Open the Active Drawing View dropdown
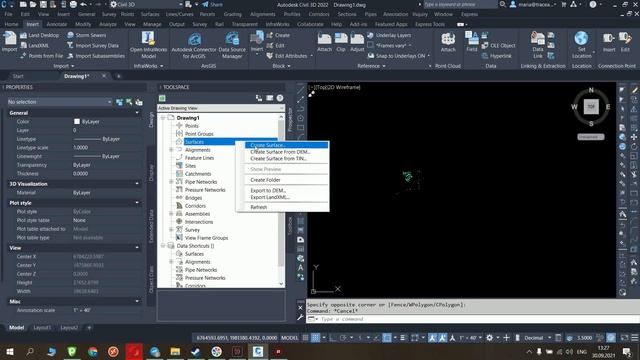Image resolution: width=640 pixels, height=360 pixels. 221,108
